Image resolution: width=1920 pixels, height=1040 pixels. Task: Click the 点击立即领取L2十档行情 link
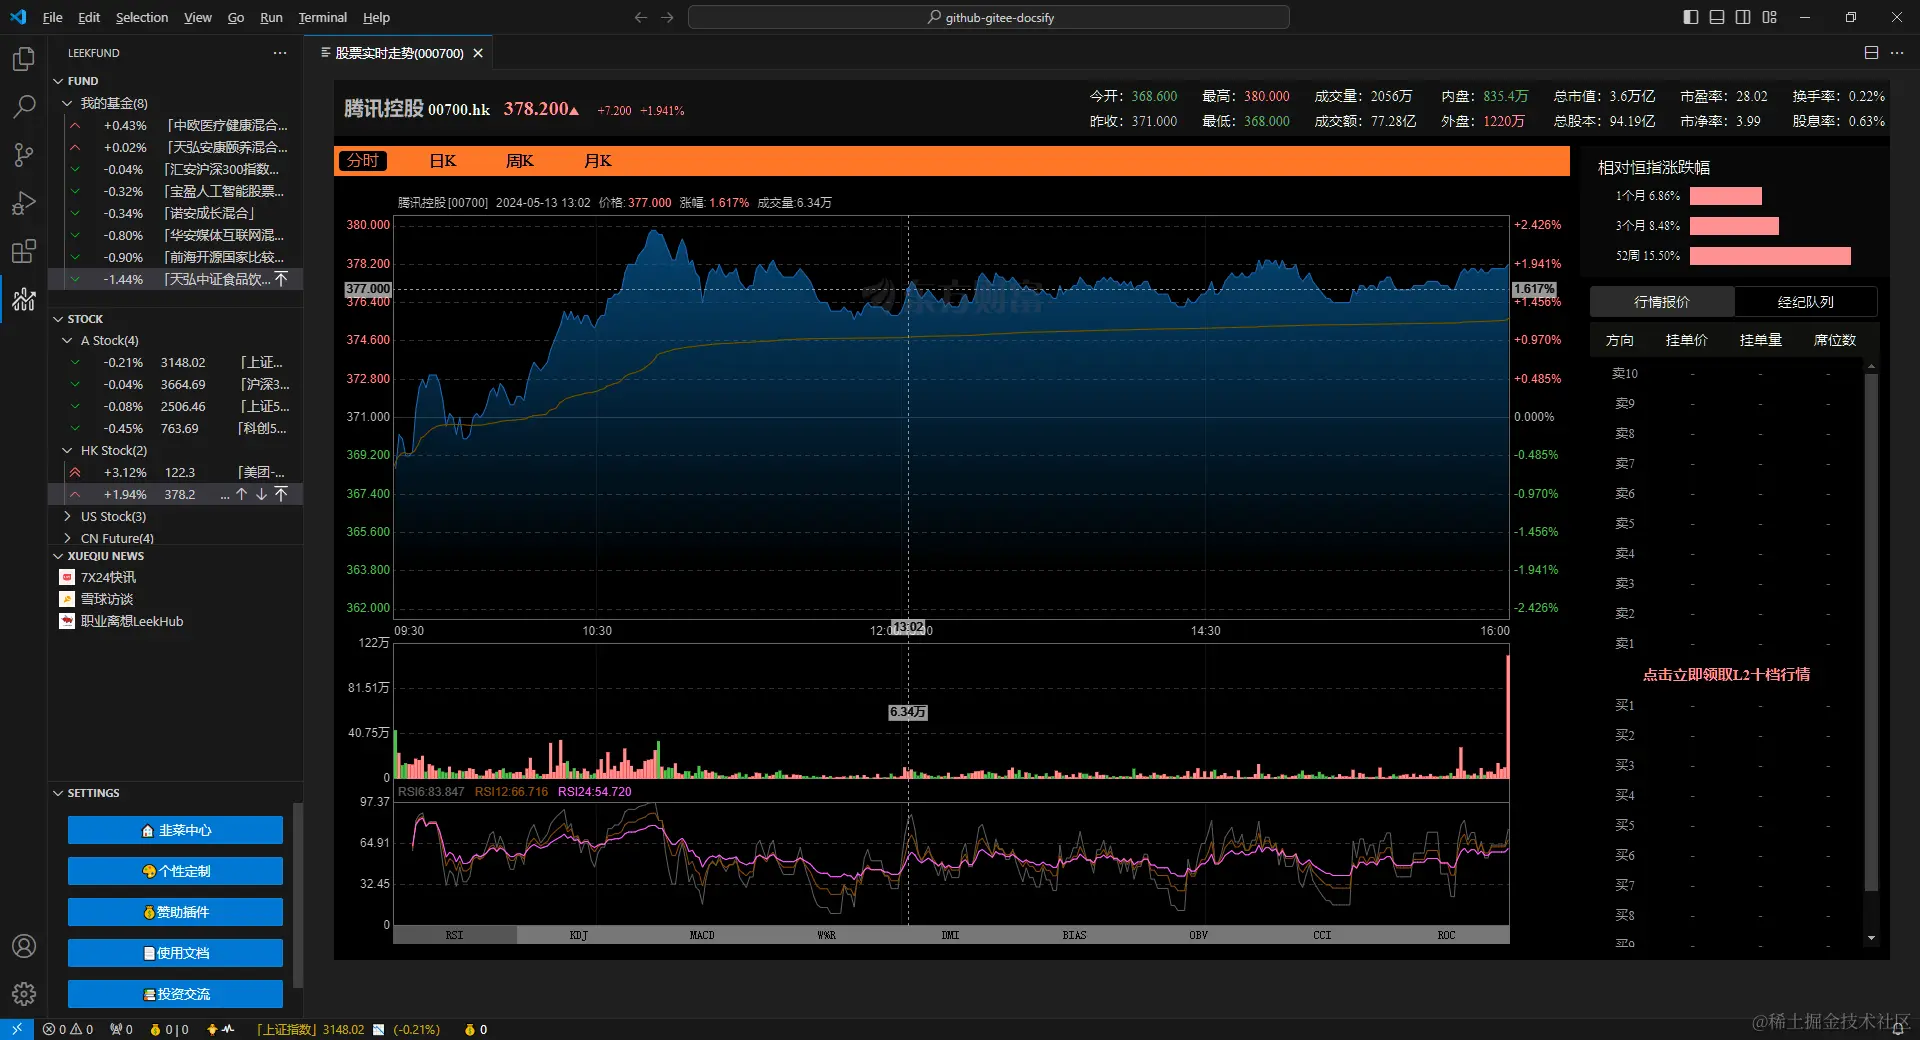pyautogui.click(x=1726, y=675)
